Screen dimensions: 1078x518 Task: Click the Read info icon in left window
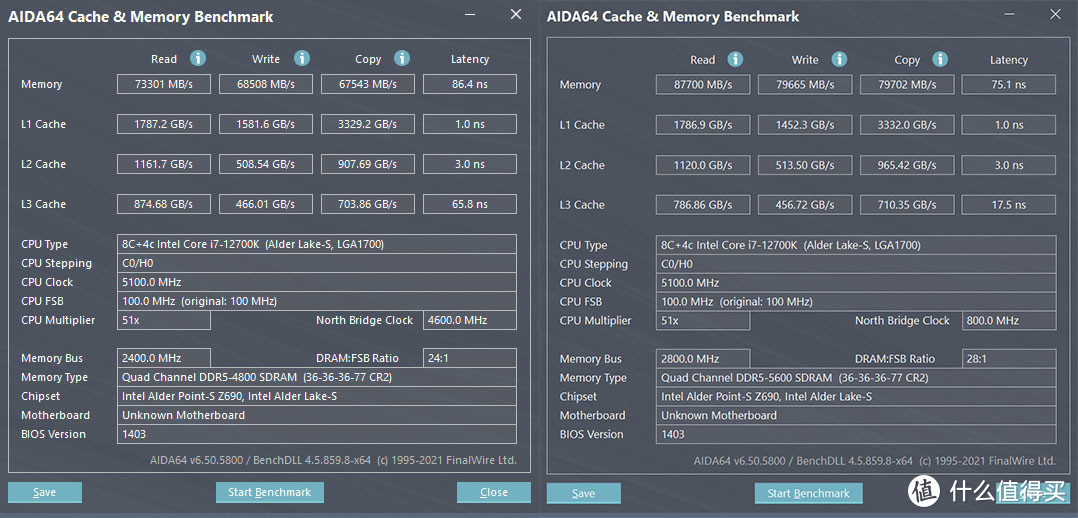pyautogui.click(x=198, y=58)
